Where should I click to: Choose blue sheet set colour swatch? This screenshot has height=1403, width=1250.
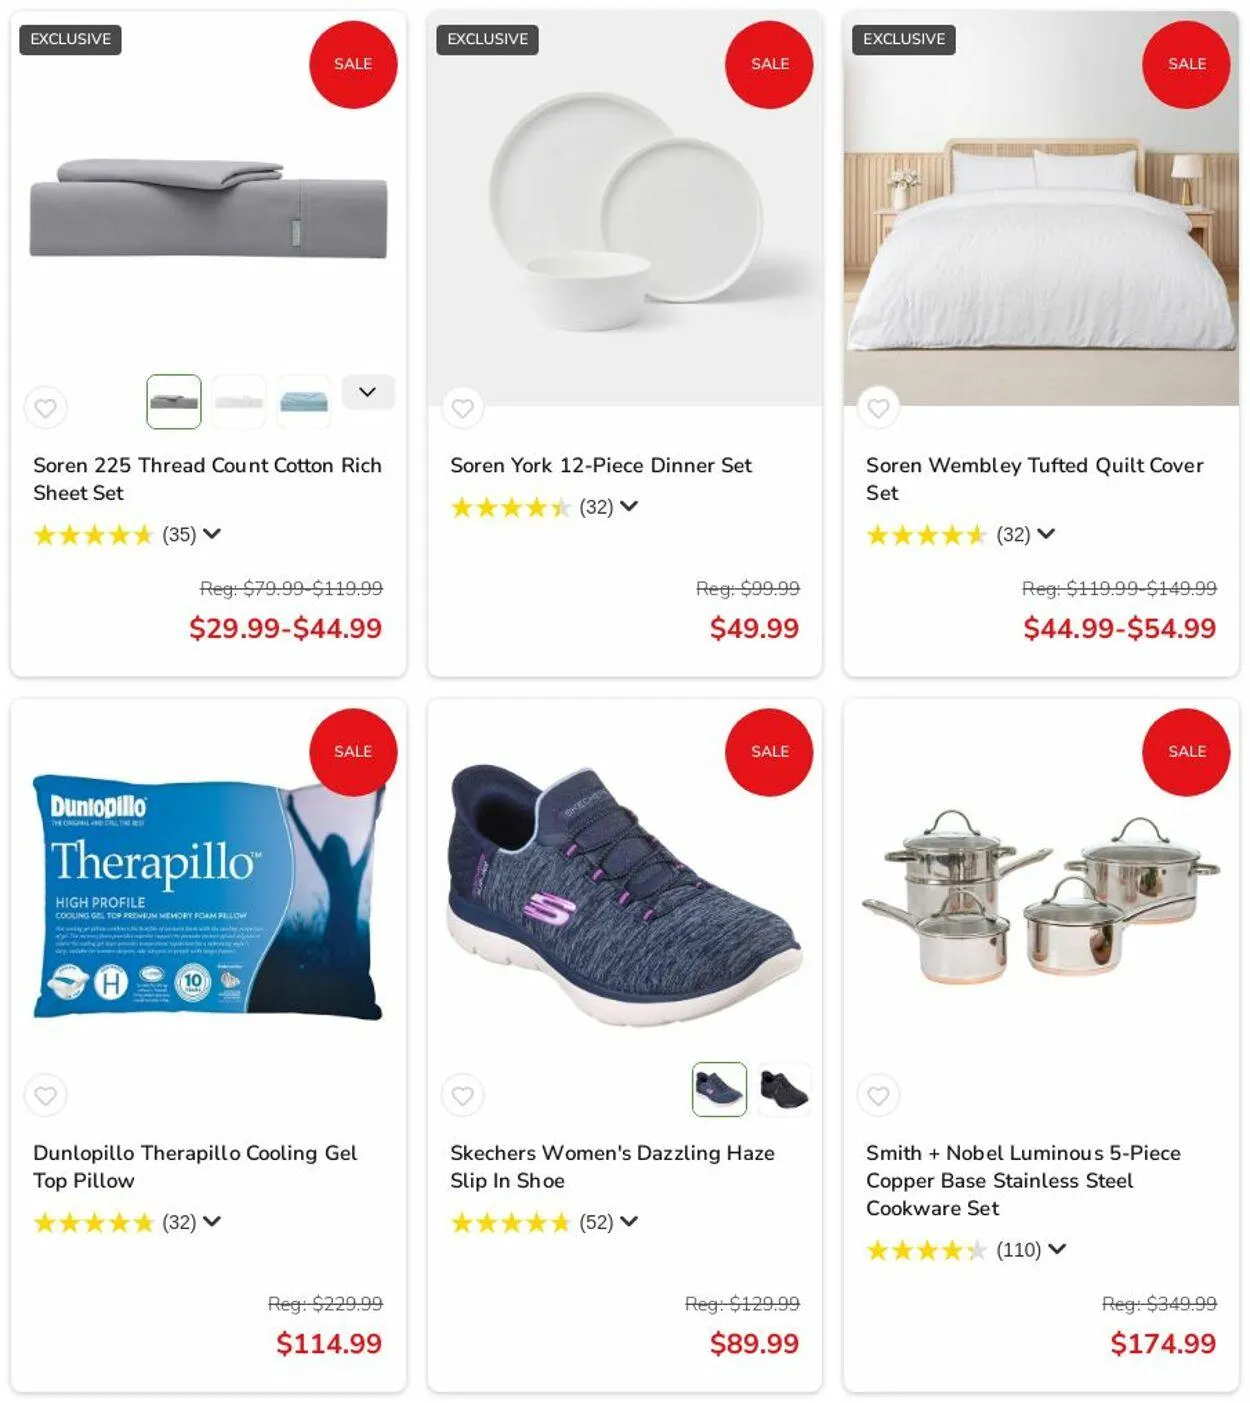pos(304,401)
